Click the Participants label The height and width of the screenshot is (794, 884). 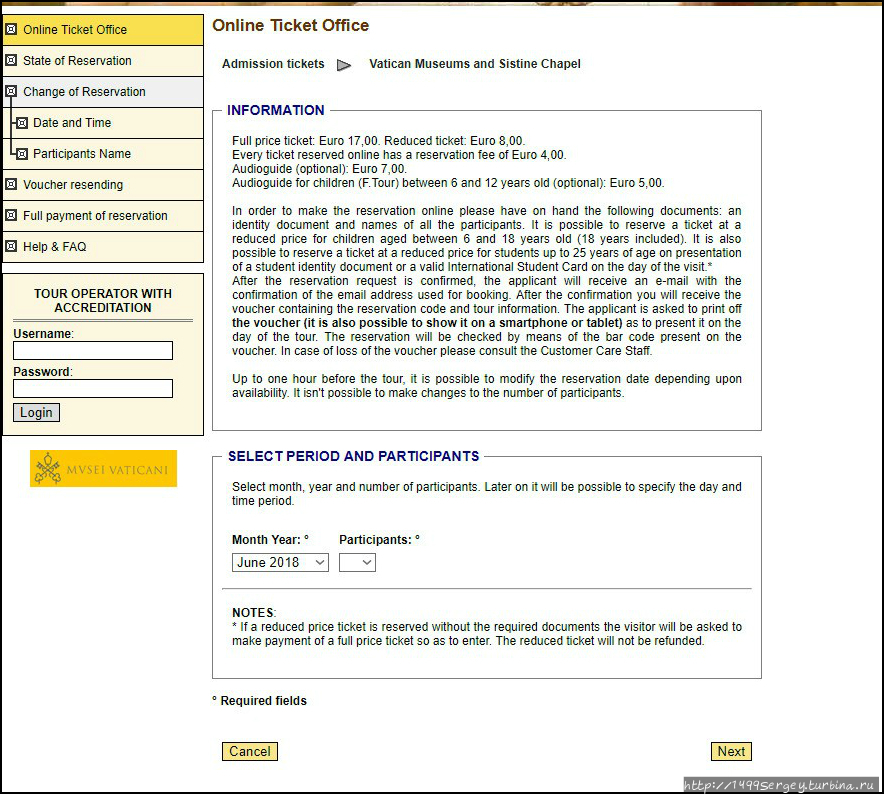tap(379, 540)
